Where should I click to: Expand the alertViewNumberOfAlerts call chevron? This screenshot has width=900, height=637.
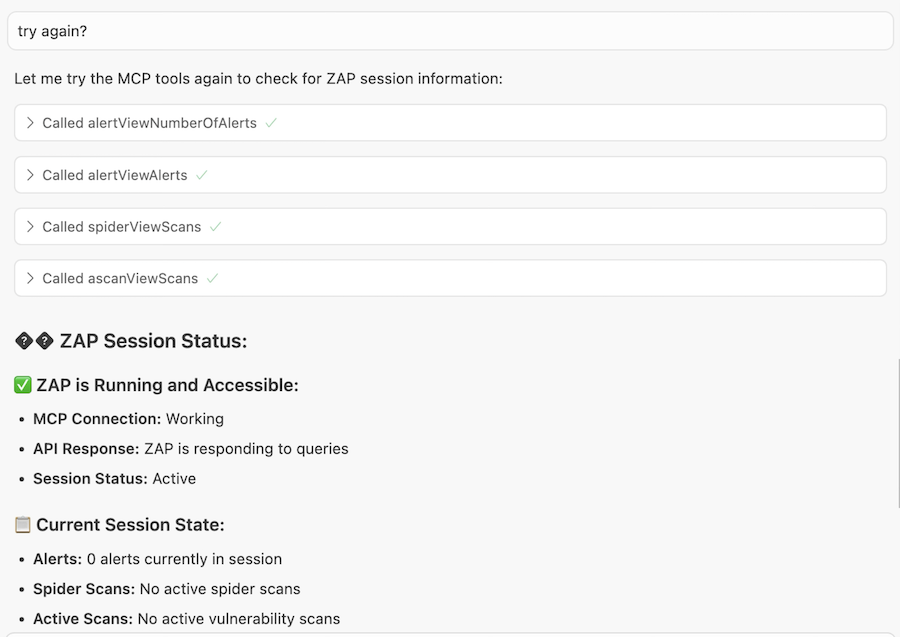coord(30,123)
